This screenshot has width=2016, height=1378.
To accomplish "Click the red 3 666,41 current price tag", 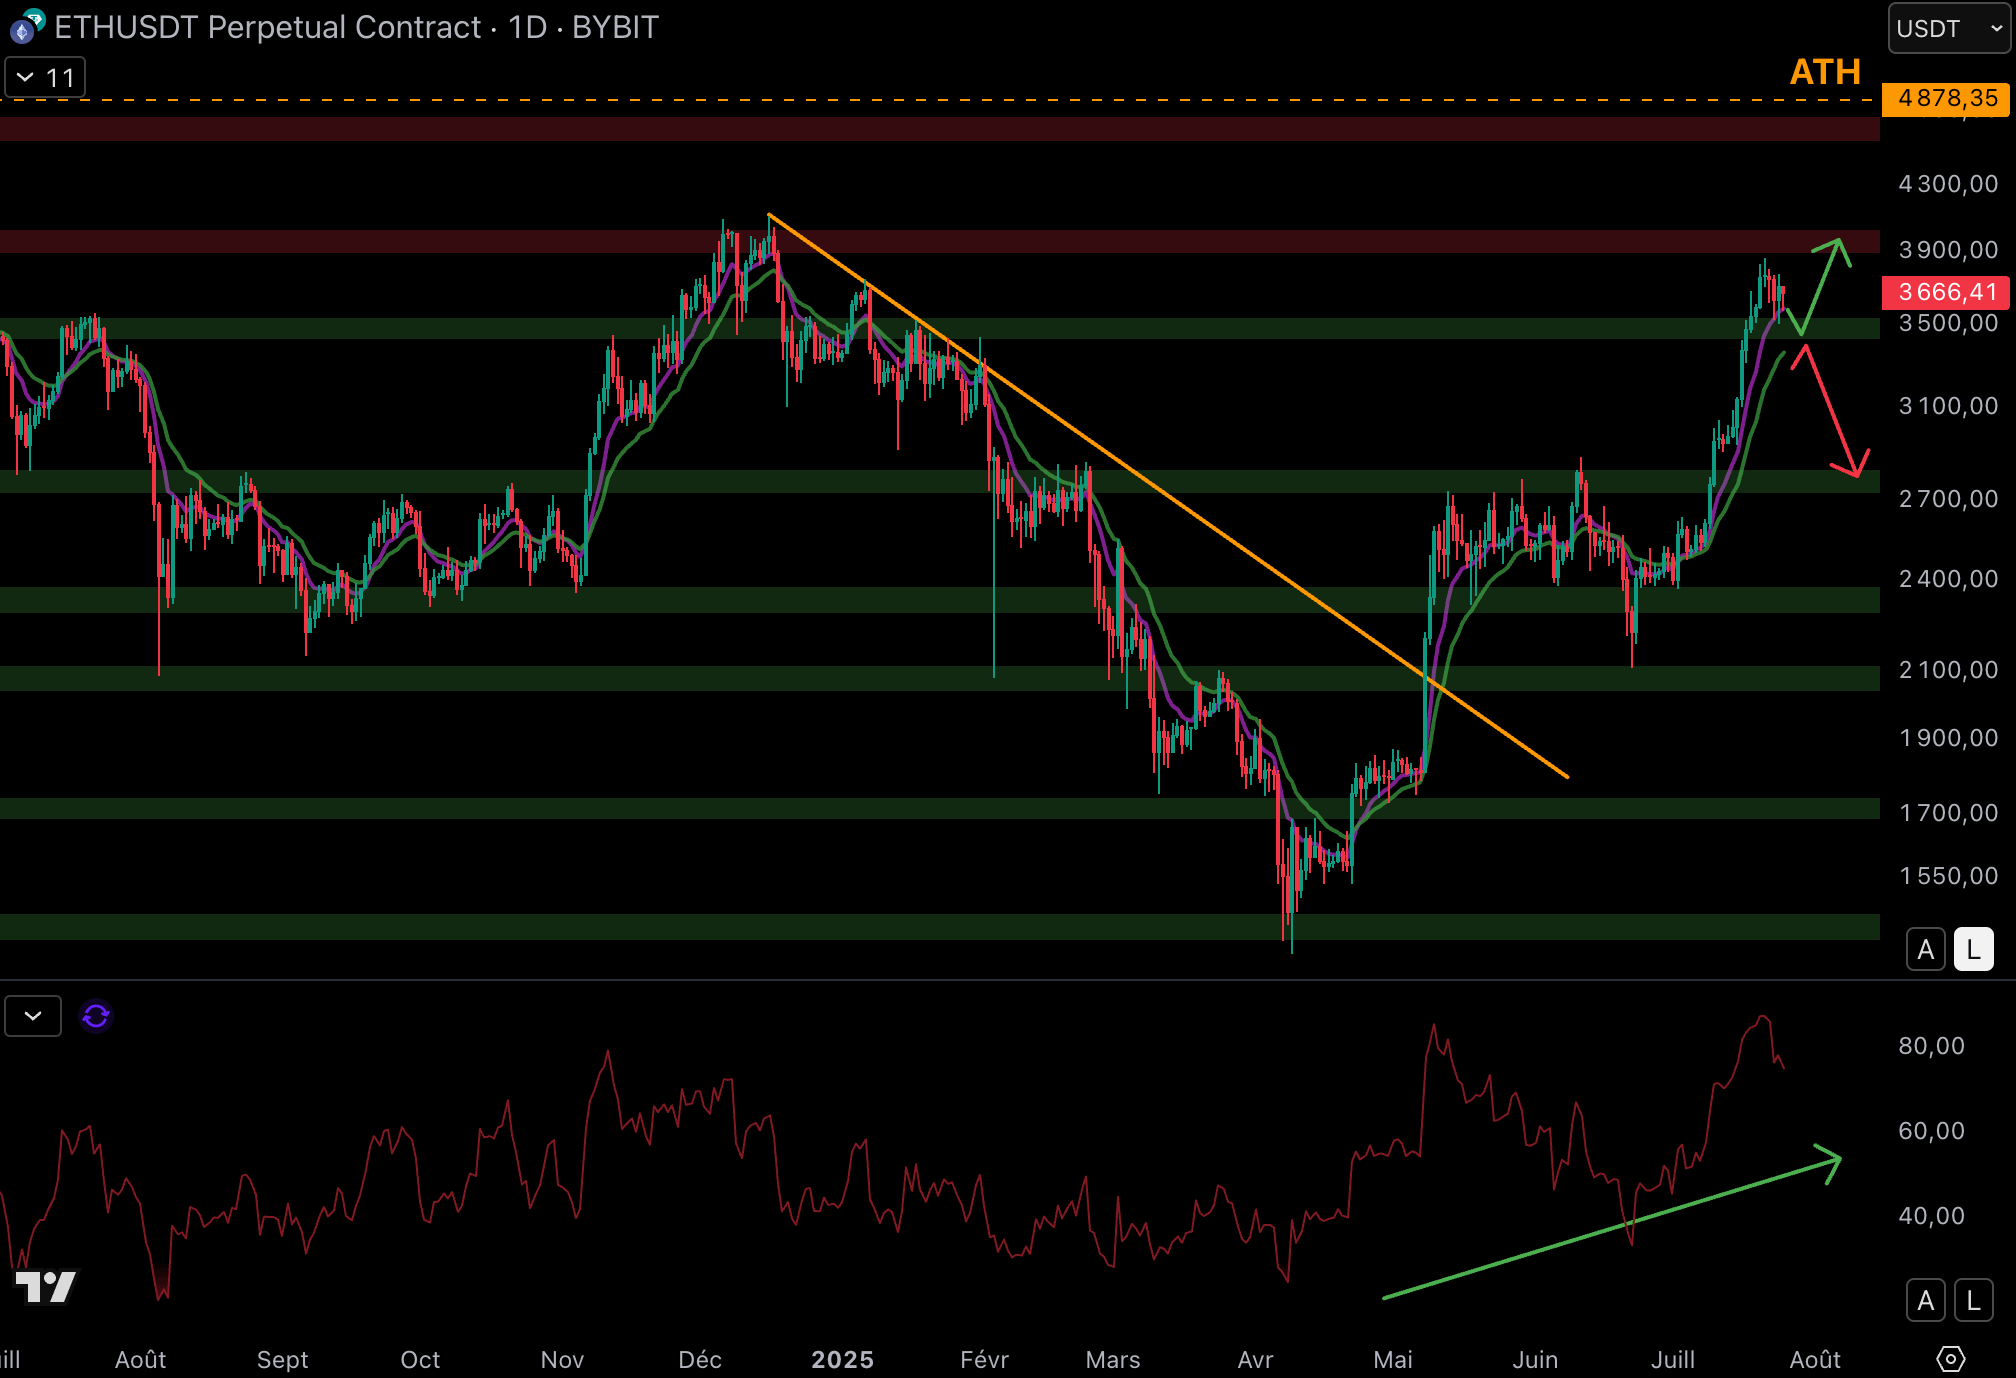I will 1946,292.
